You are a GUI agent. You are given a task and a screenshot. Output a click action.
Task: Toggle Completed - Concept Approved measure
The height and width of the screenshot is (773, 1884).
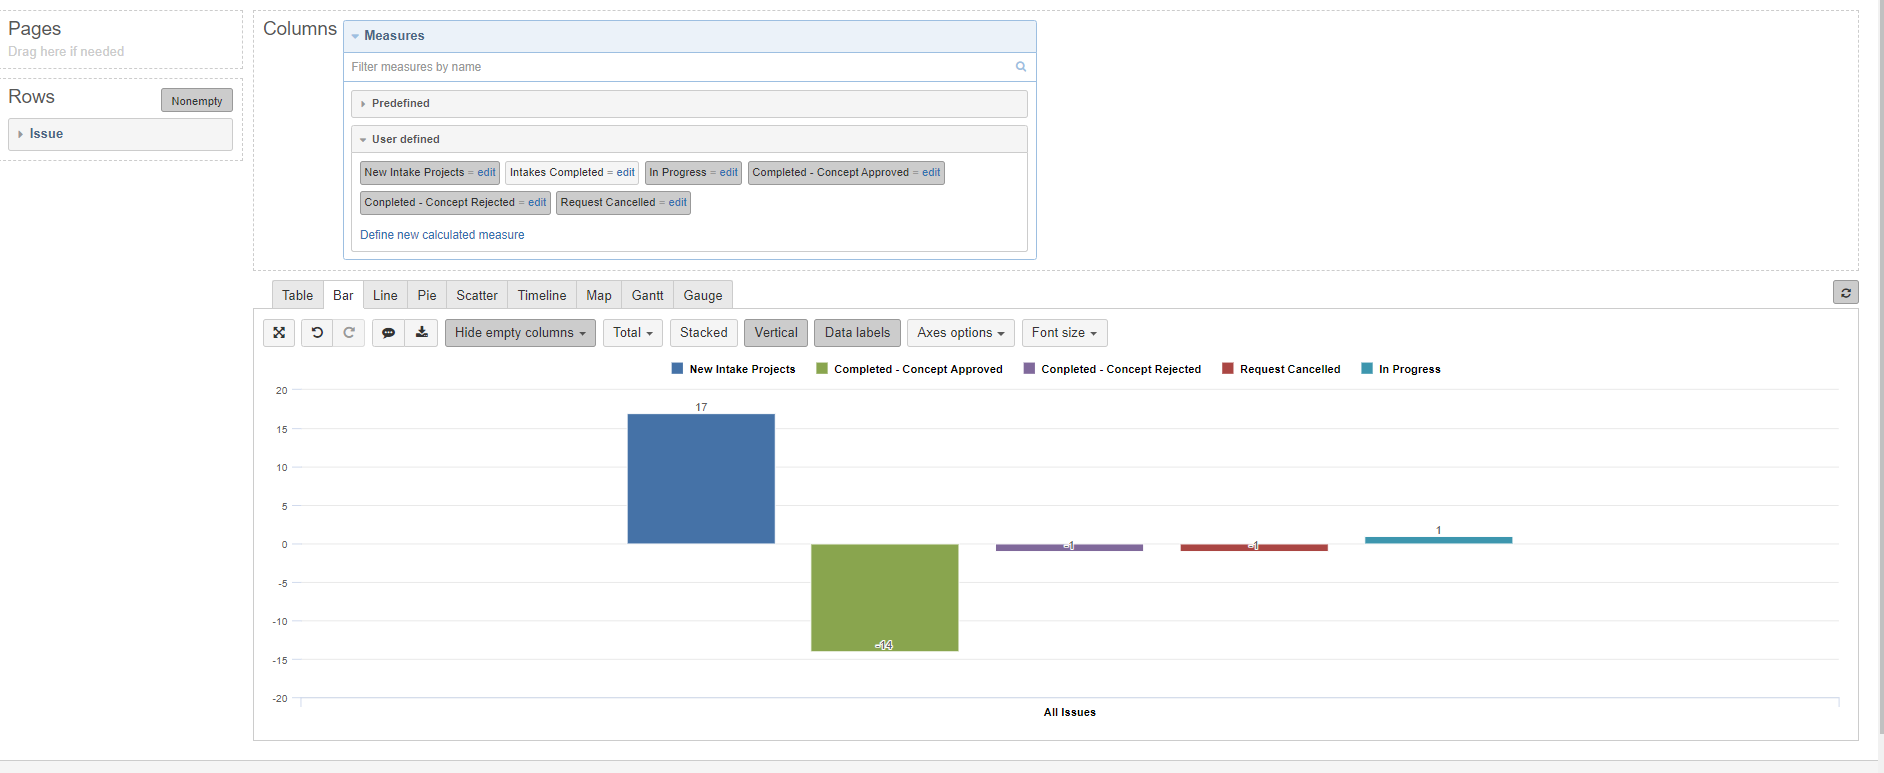[830, 173]
